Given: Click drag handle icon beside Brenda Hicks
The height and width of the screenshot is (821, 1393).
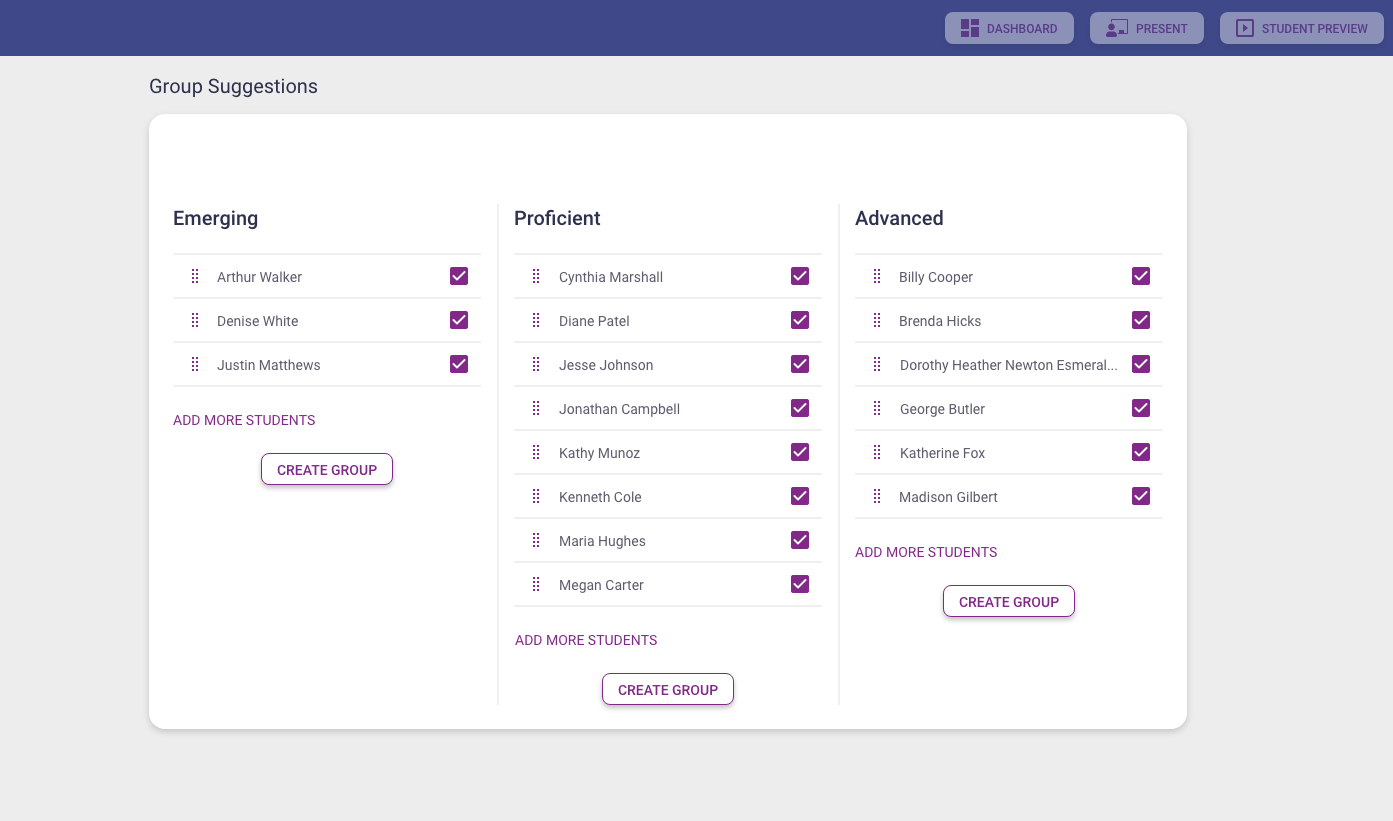Looking at the screenshot, I should (x=877, y=321).
